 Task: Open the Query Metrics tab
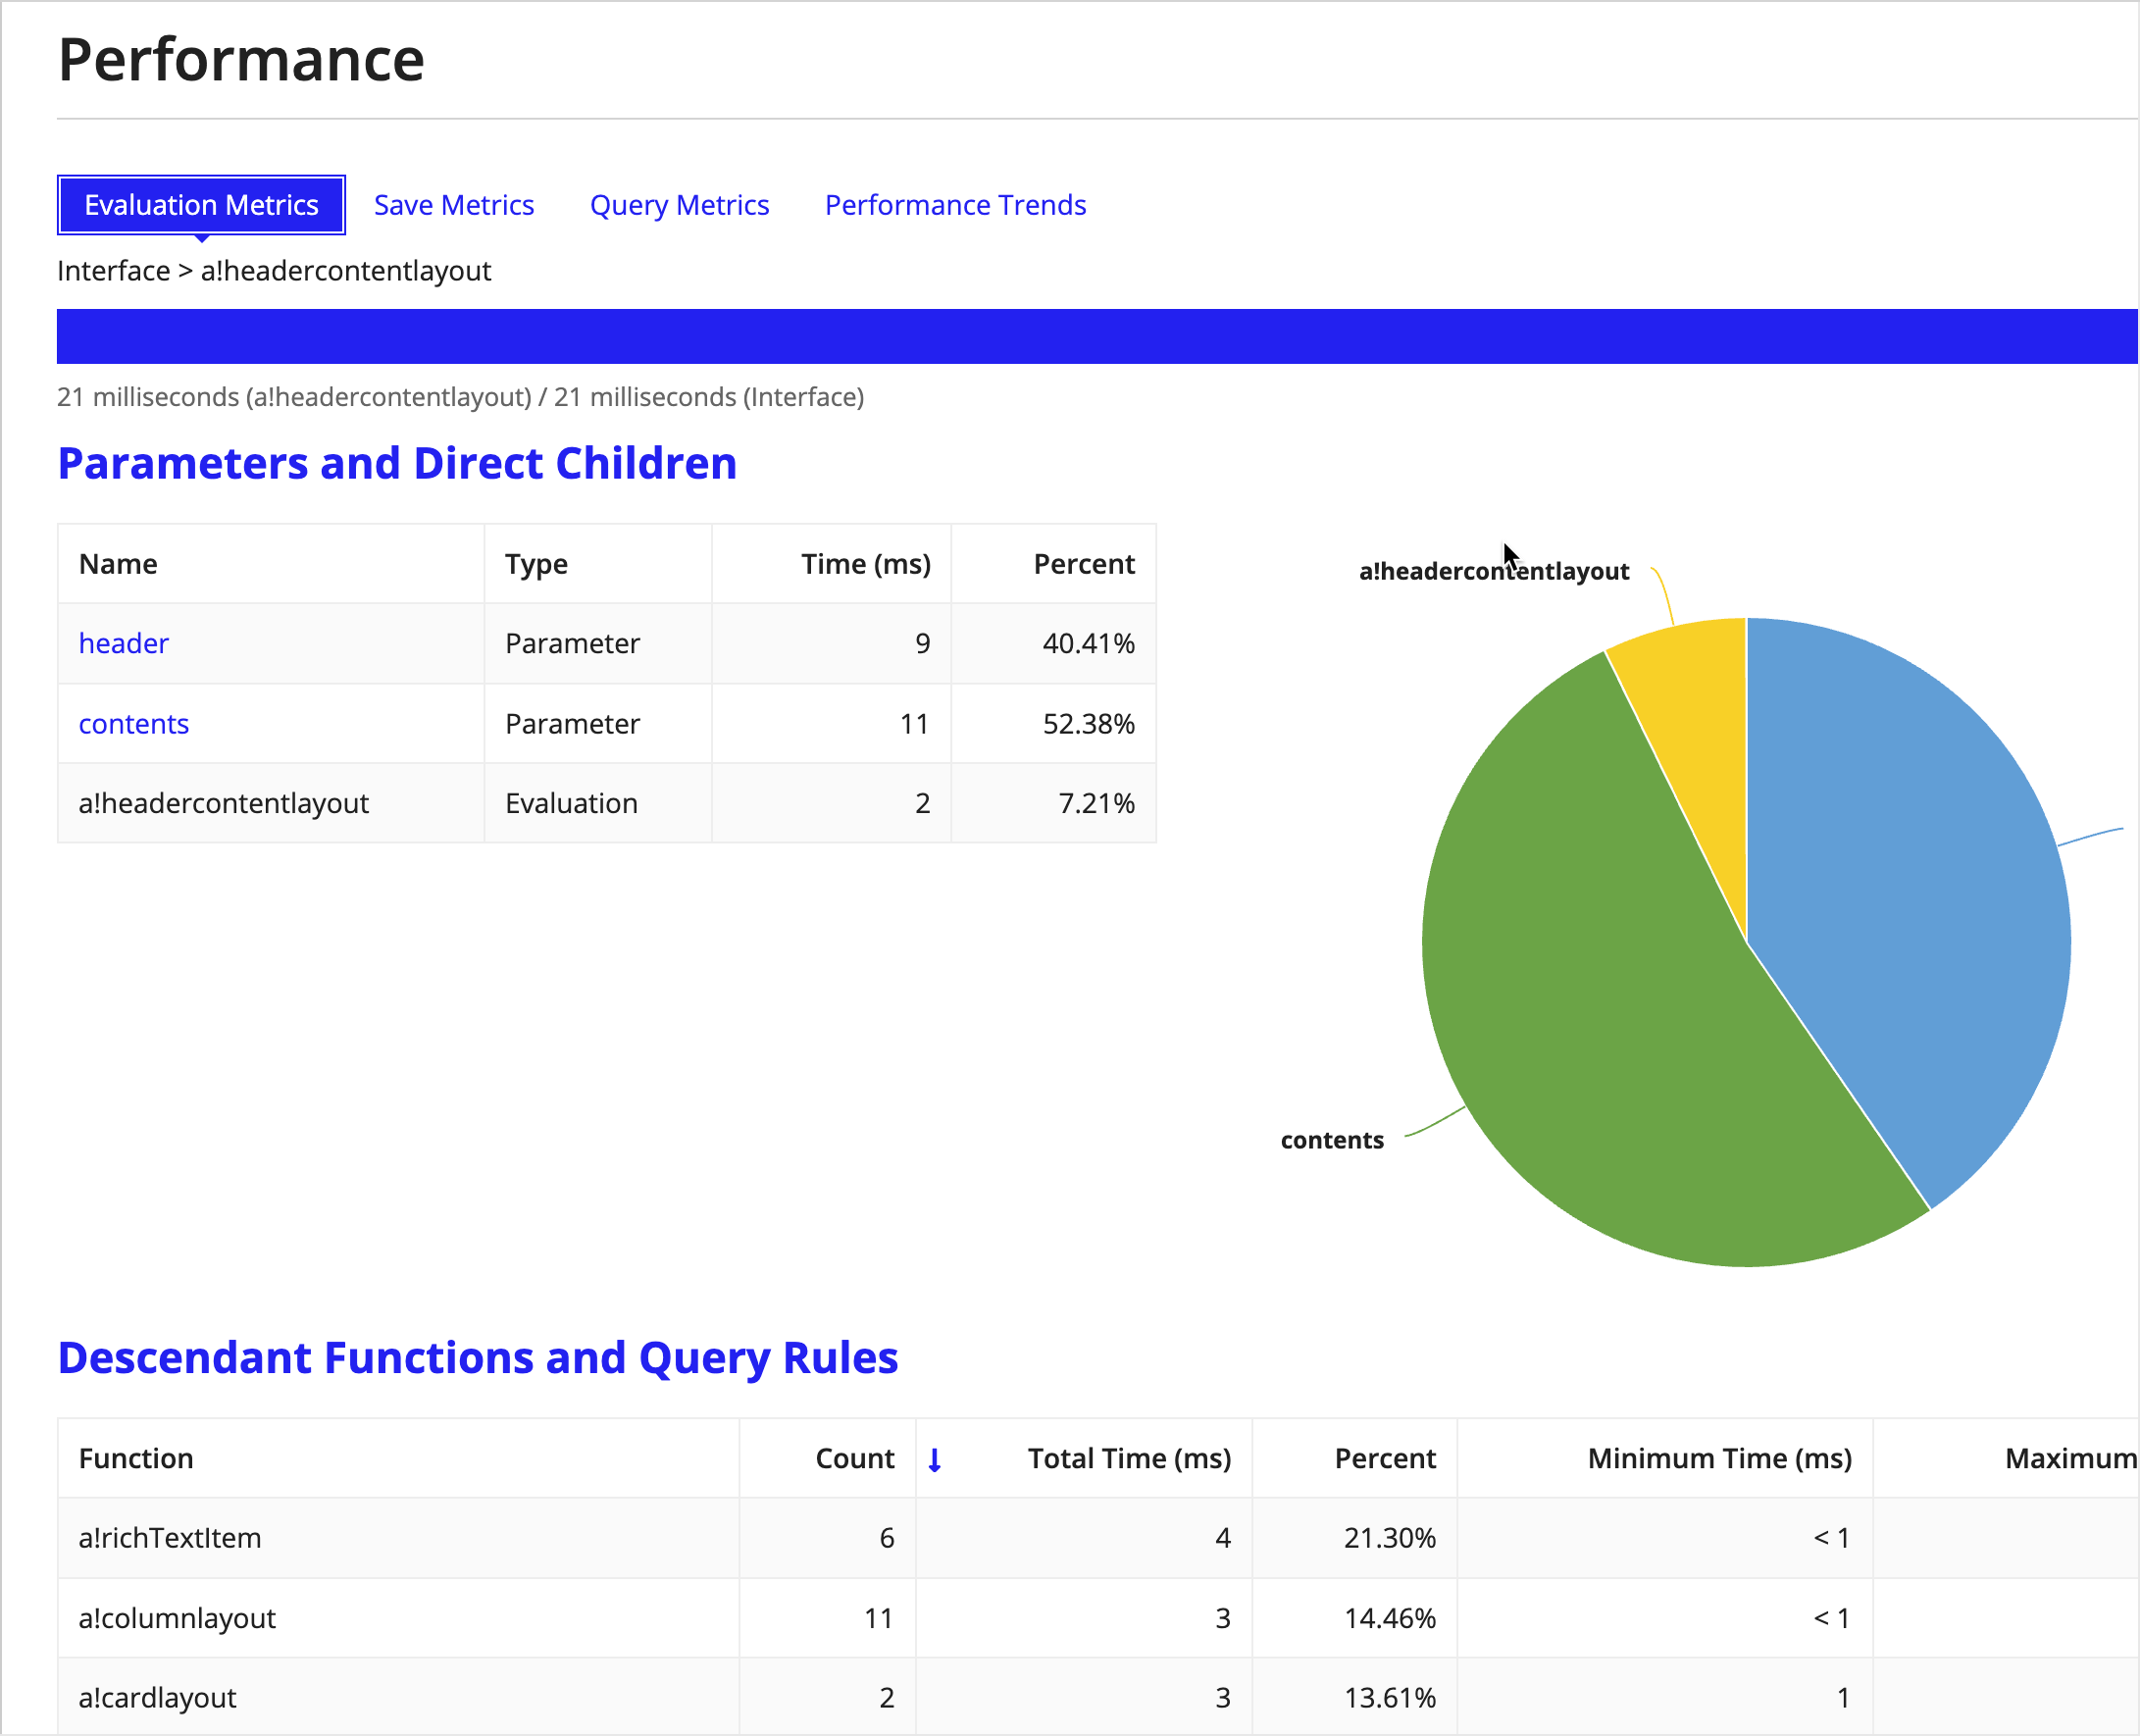(x=679, y=205)
